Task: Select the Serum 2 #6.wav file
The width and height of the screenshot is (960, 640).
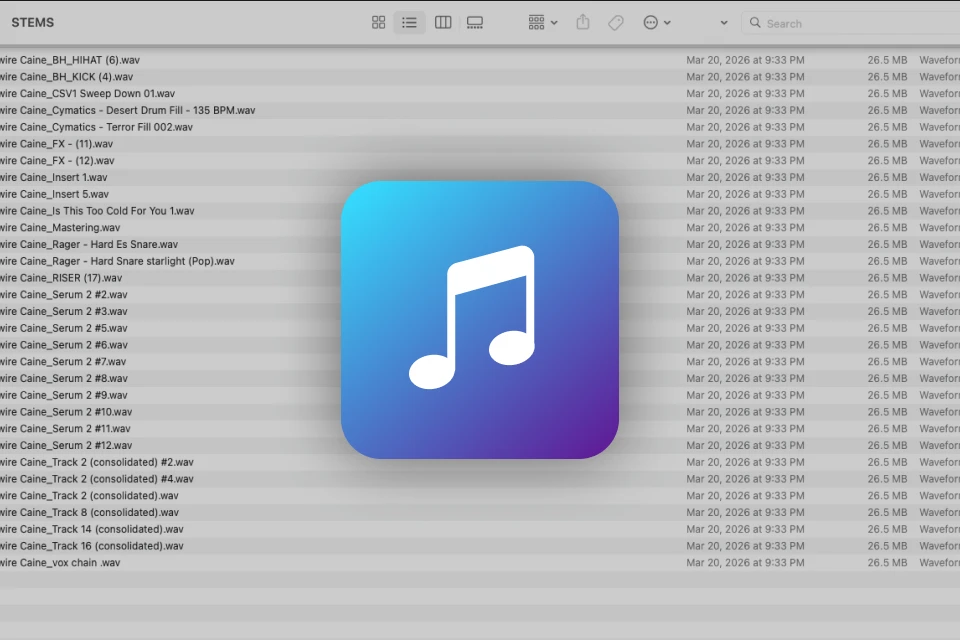Action: (64, 345)
